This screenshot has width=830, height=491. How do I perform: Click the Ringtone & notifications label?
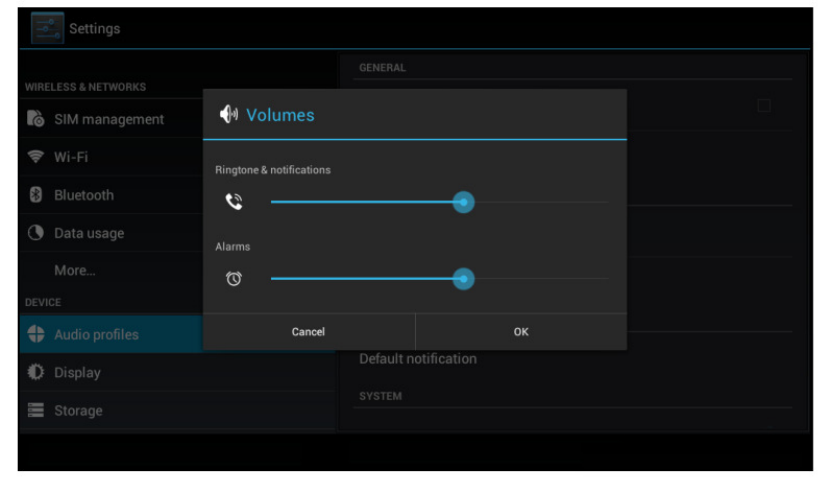[273, 170]
